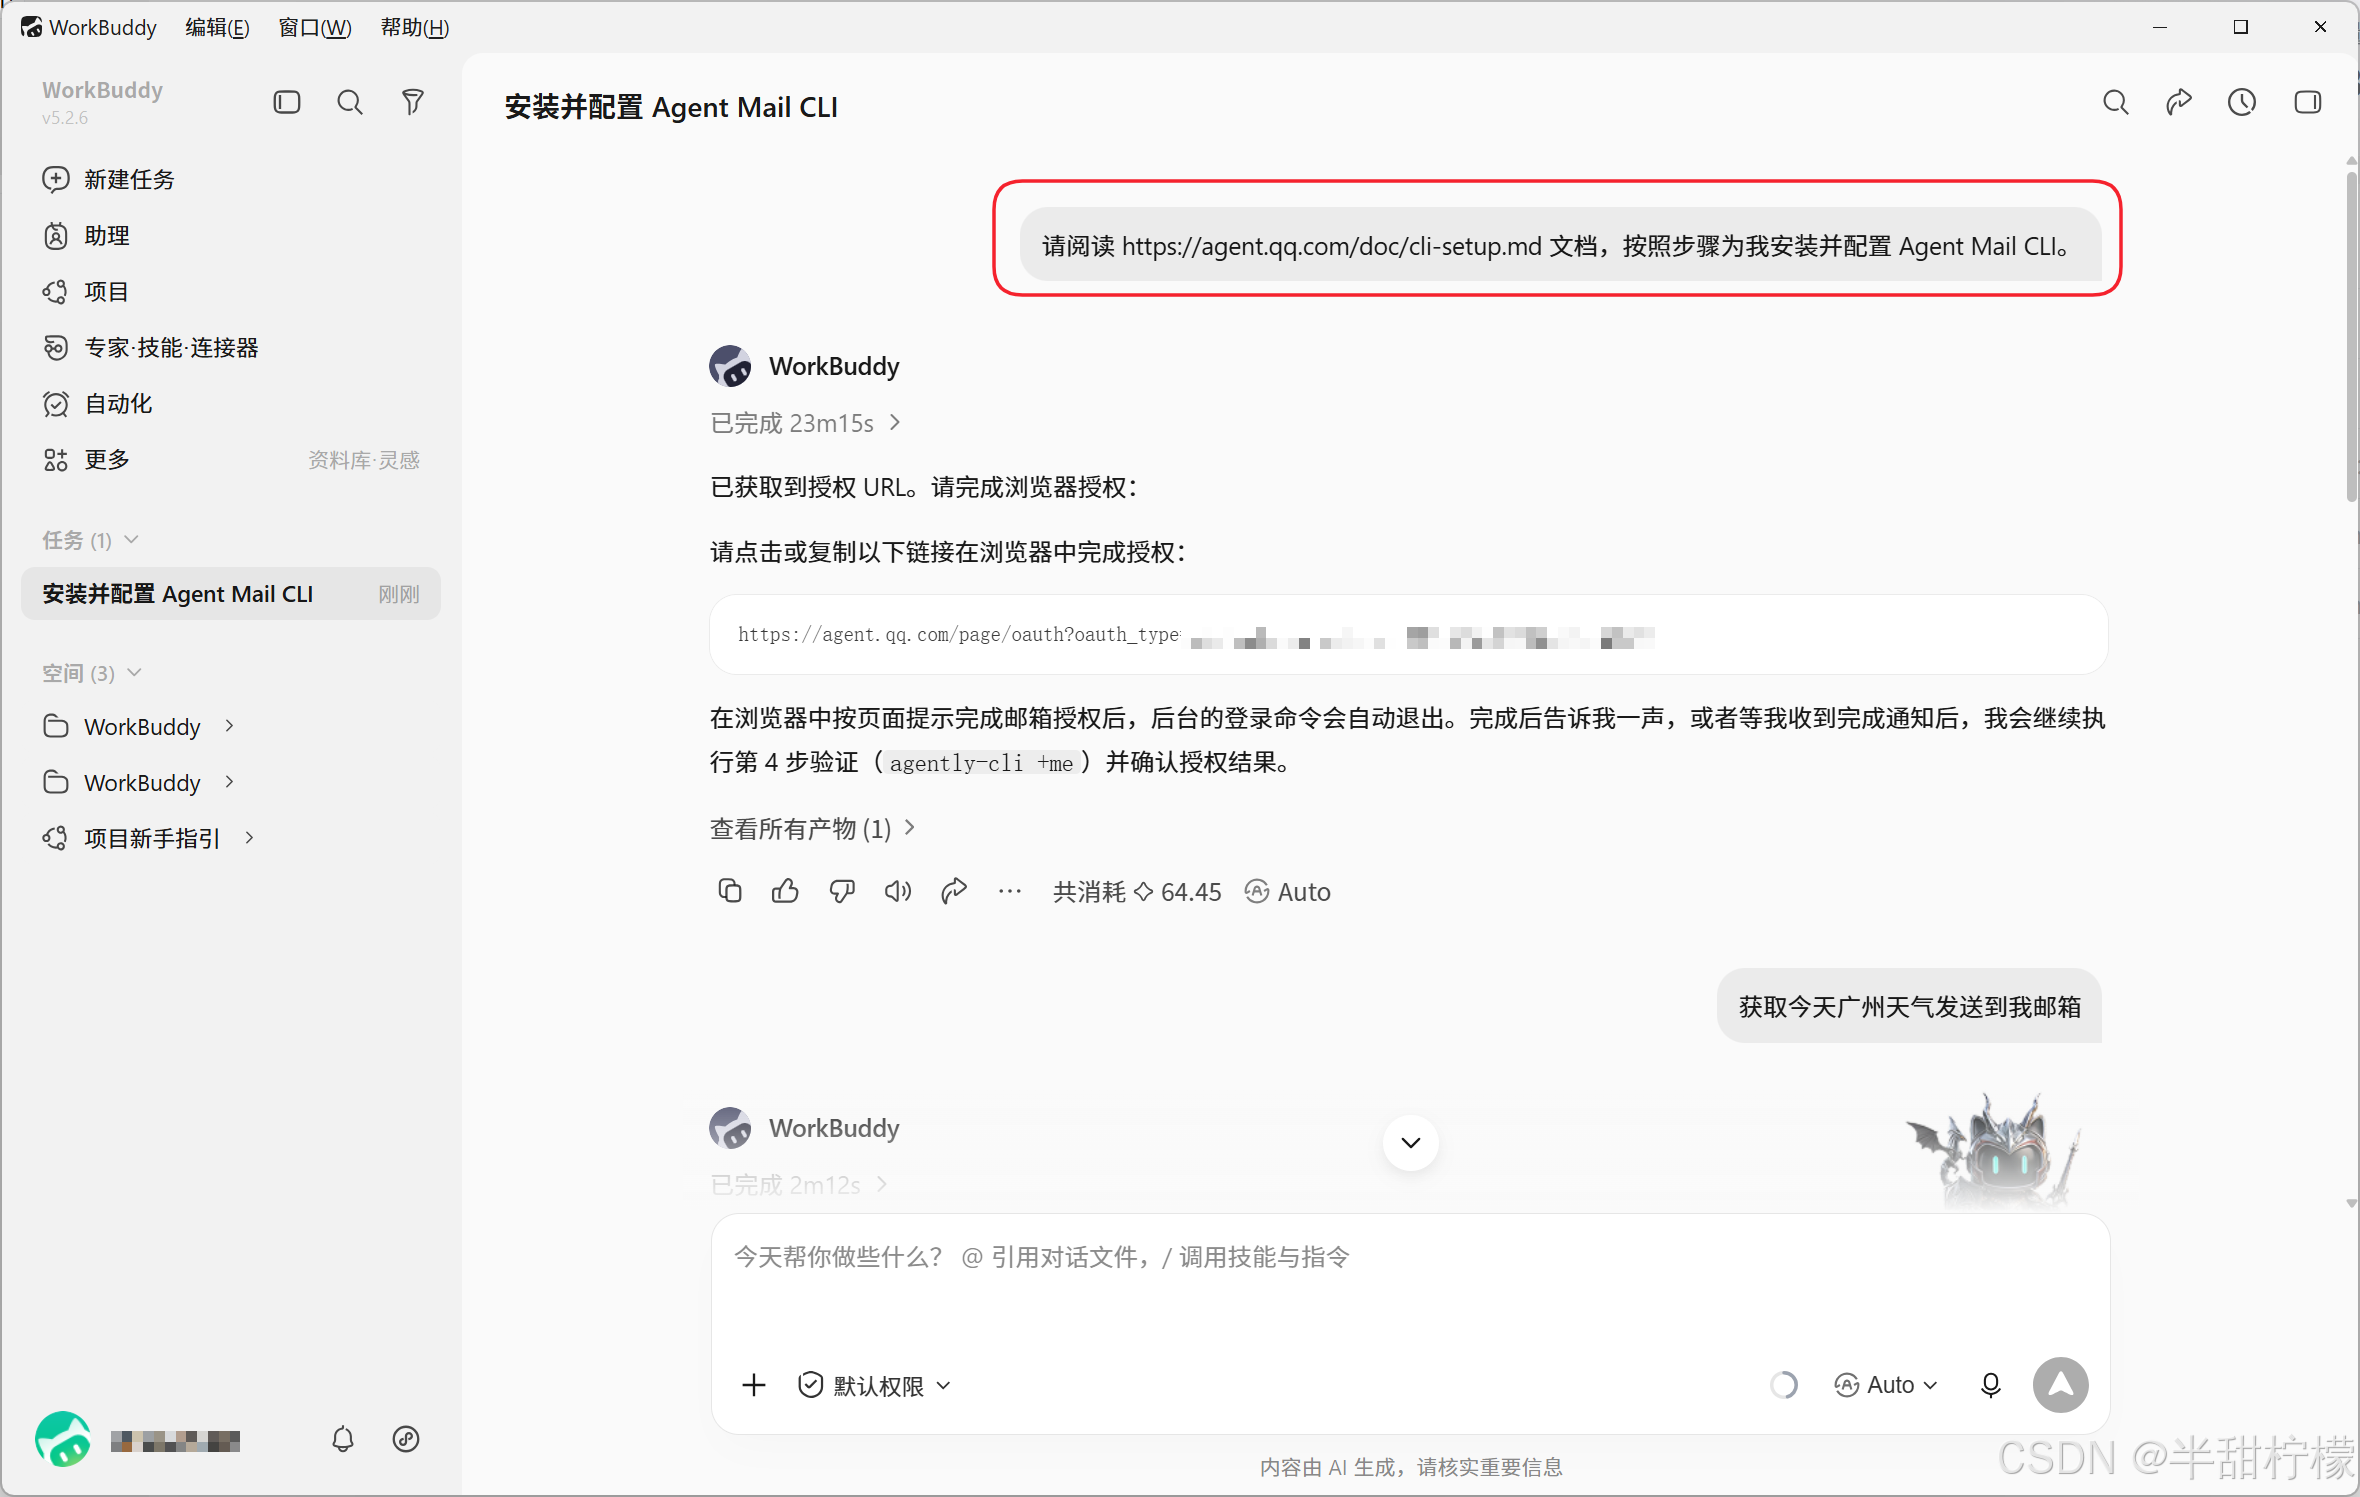Open the user profile avatar

click(x=63, y=1439)
